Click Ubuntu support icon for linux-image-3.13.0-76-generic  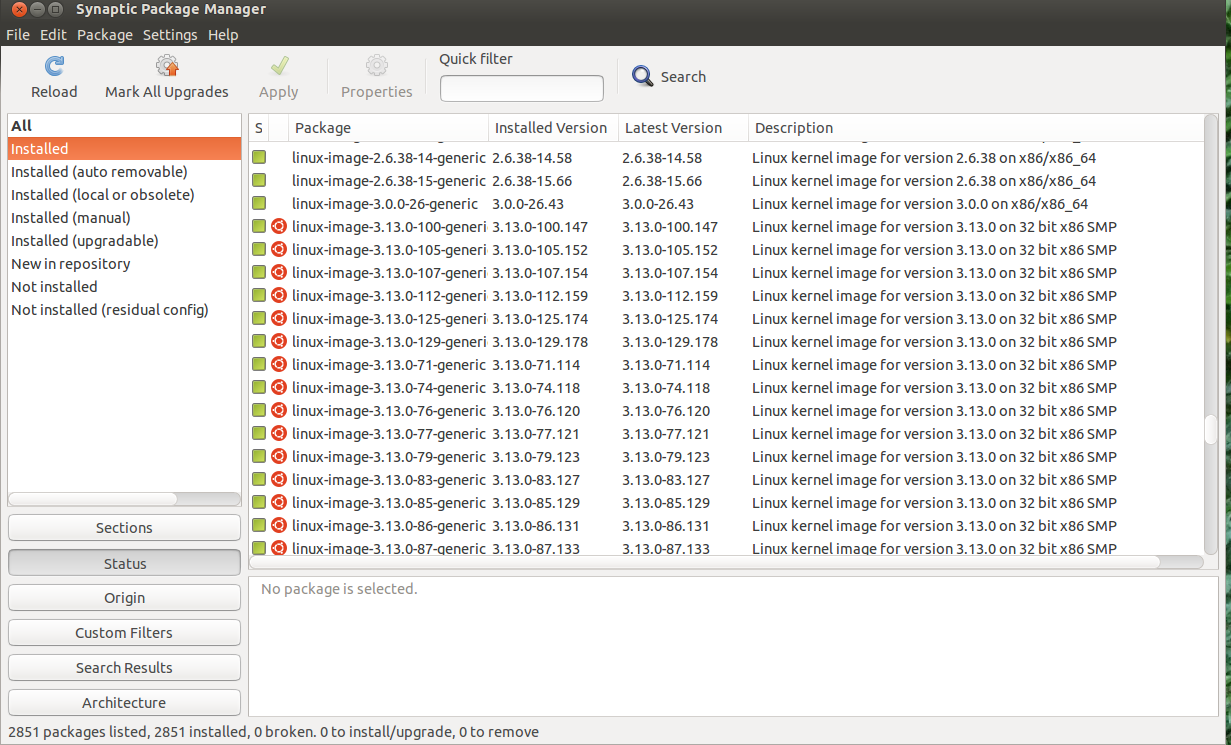(x=279, y=411)
